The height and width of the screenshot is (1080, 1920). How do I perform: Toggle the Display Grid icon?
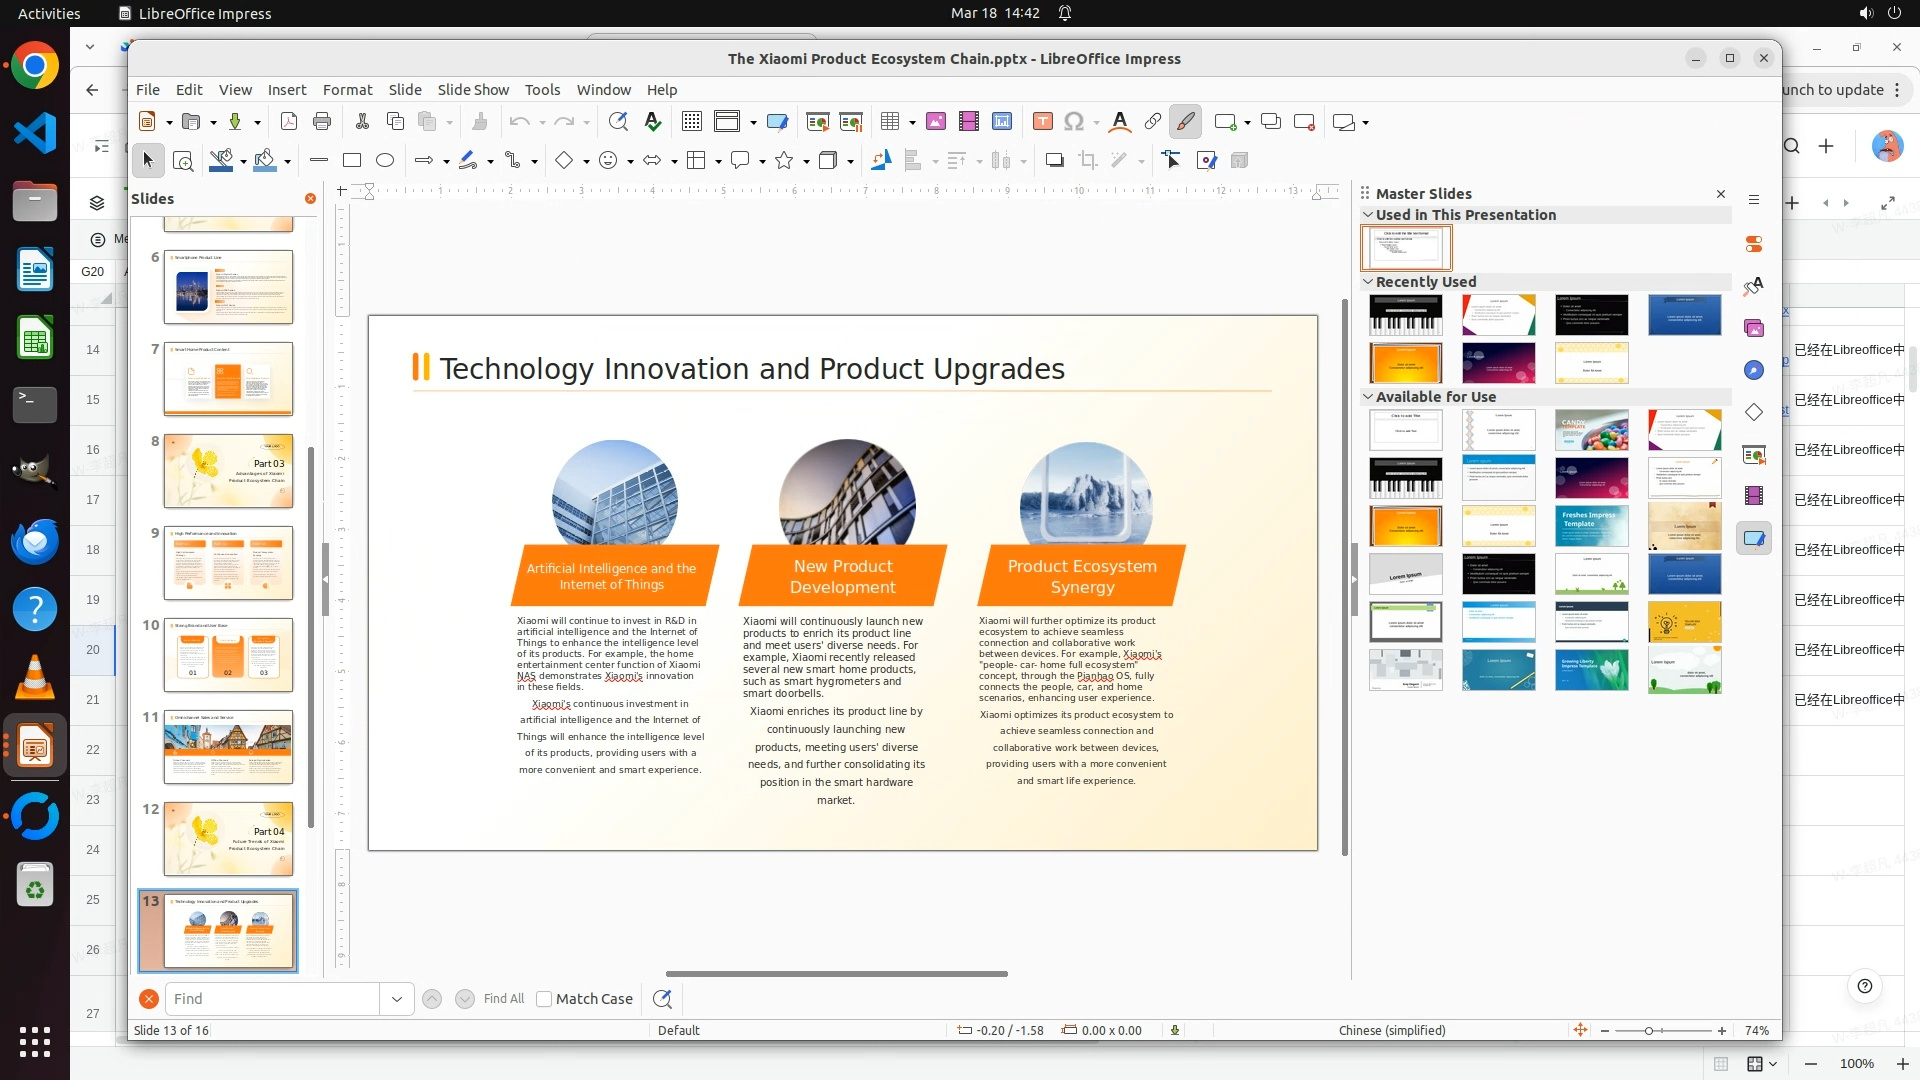click(691, 122)
